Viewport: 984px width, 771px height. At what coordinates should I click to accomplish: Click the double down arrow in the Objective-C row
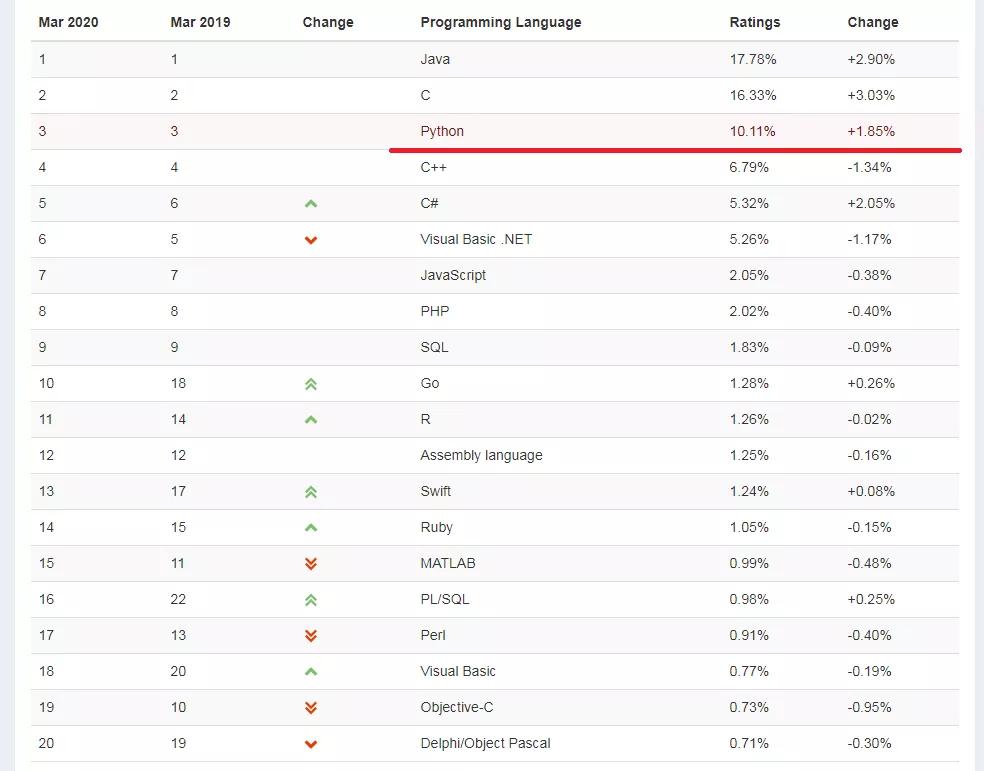(311, 708)
